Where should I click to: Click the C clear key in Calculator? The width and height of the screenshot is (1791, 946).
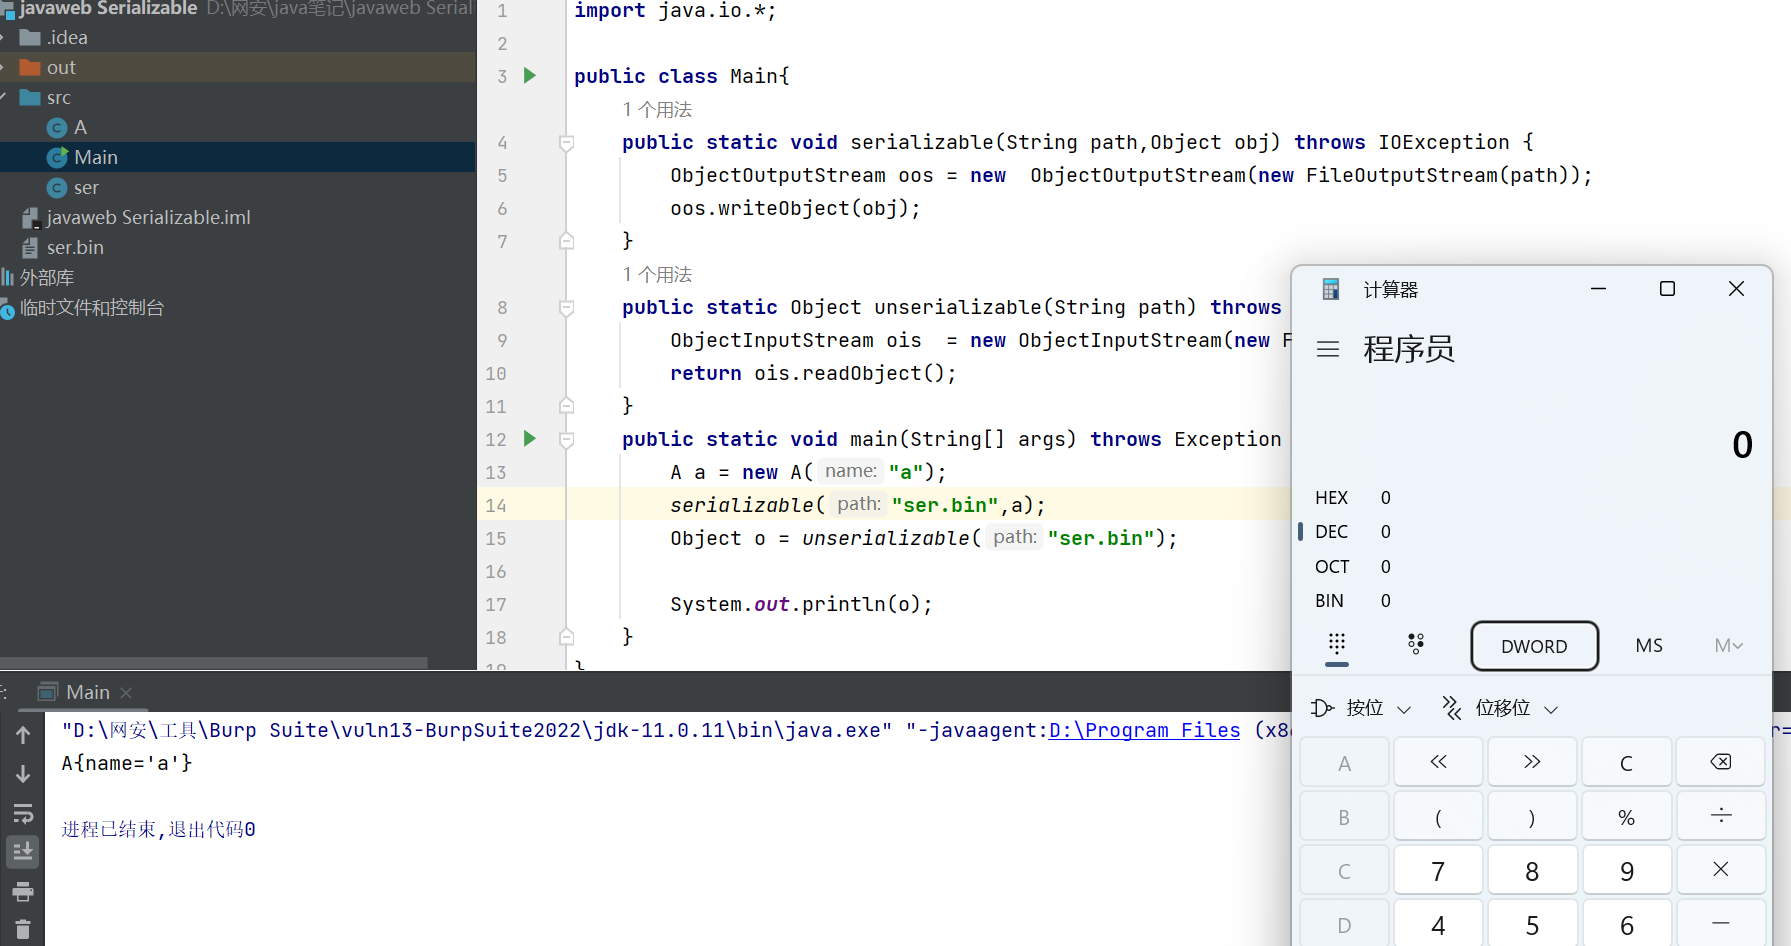1626,762
